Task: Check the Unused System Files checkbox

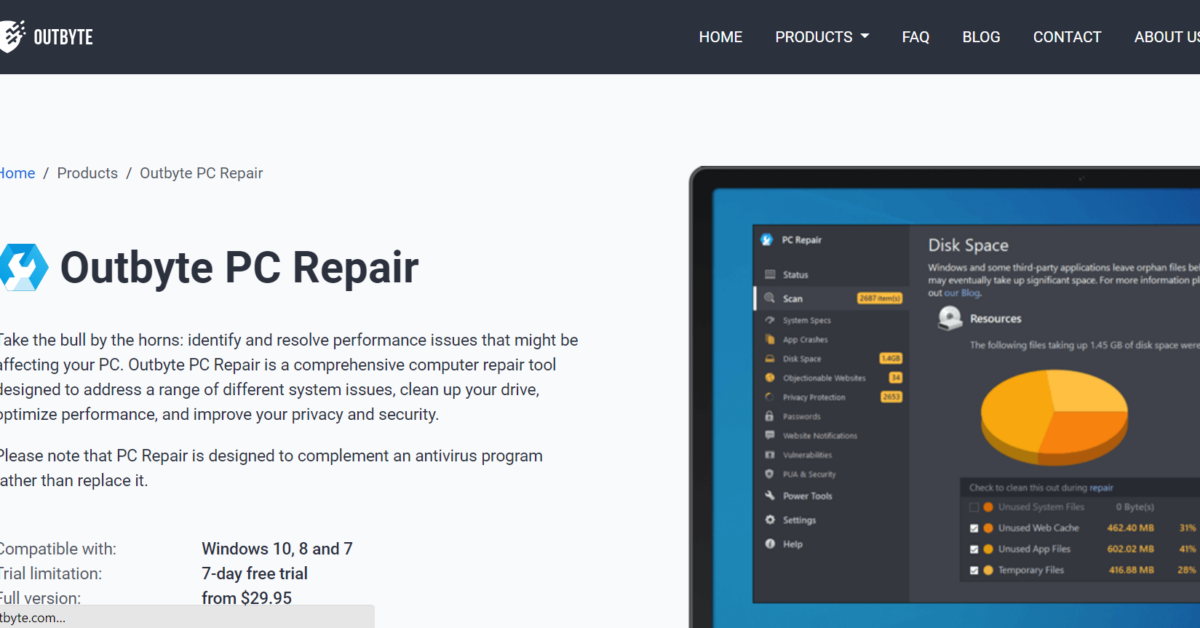Action: [x=974, y=507]
